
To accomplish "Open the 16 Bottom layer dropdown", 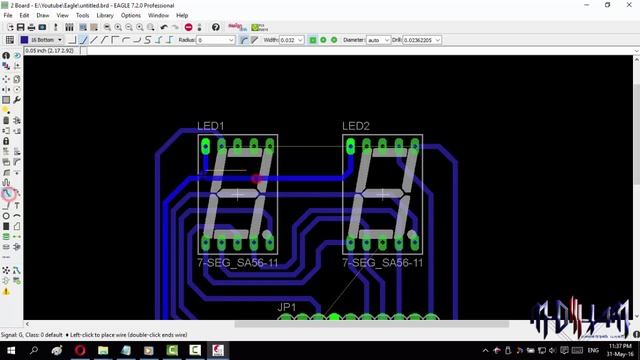I will coord(60,40).
